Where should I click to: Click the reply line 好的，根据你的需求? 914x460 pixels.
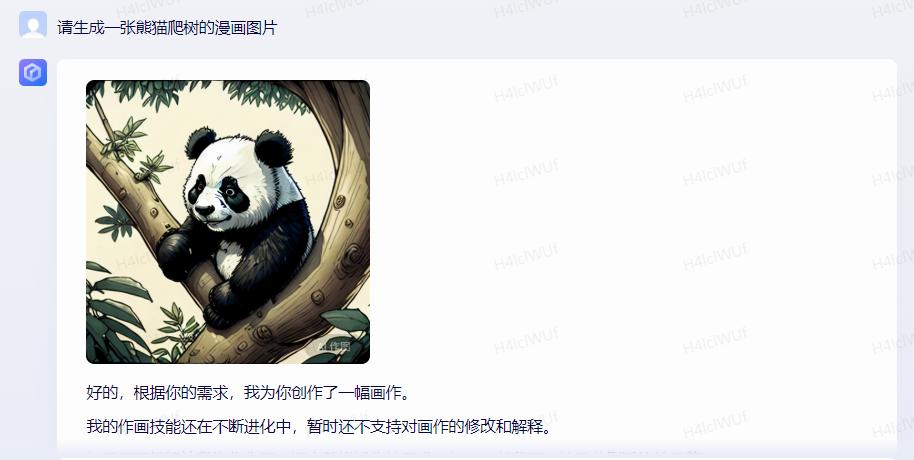point(249,392)
